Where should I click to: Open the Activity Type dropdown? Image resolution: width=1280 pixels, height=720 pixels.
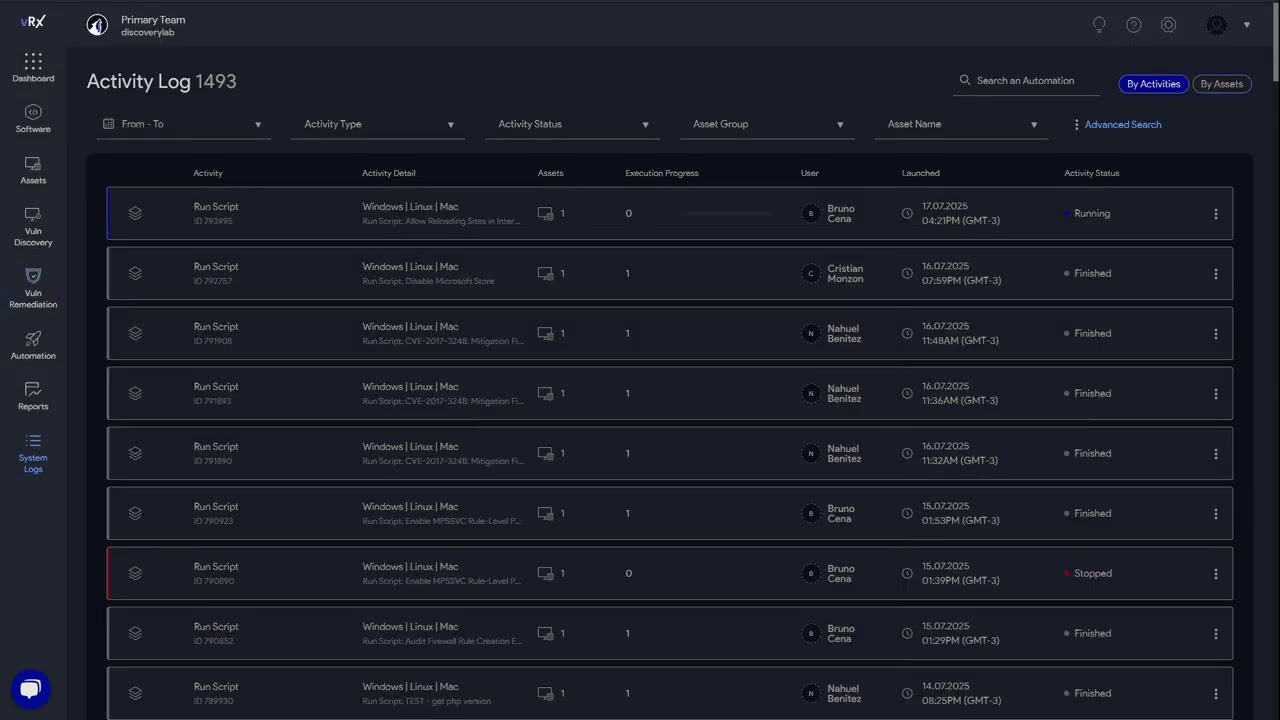379,124
